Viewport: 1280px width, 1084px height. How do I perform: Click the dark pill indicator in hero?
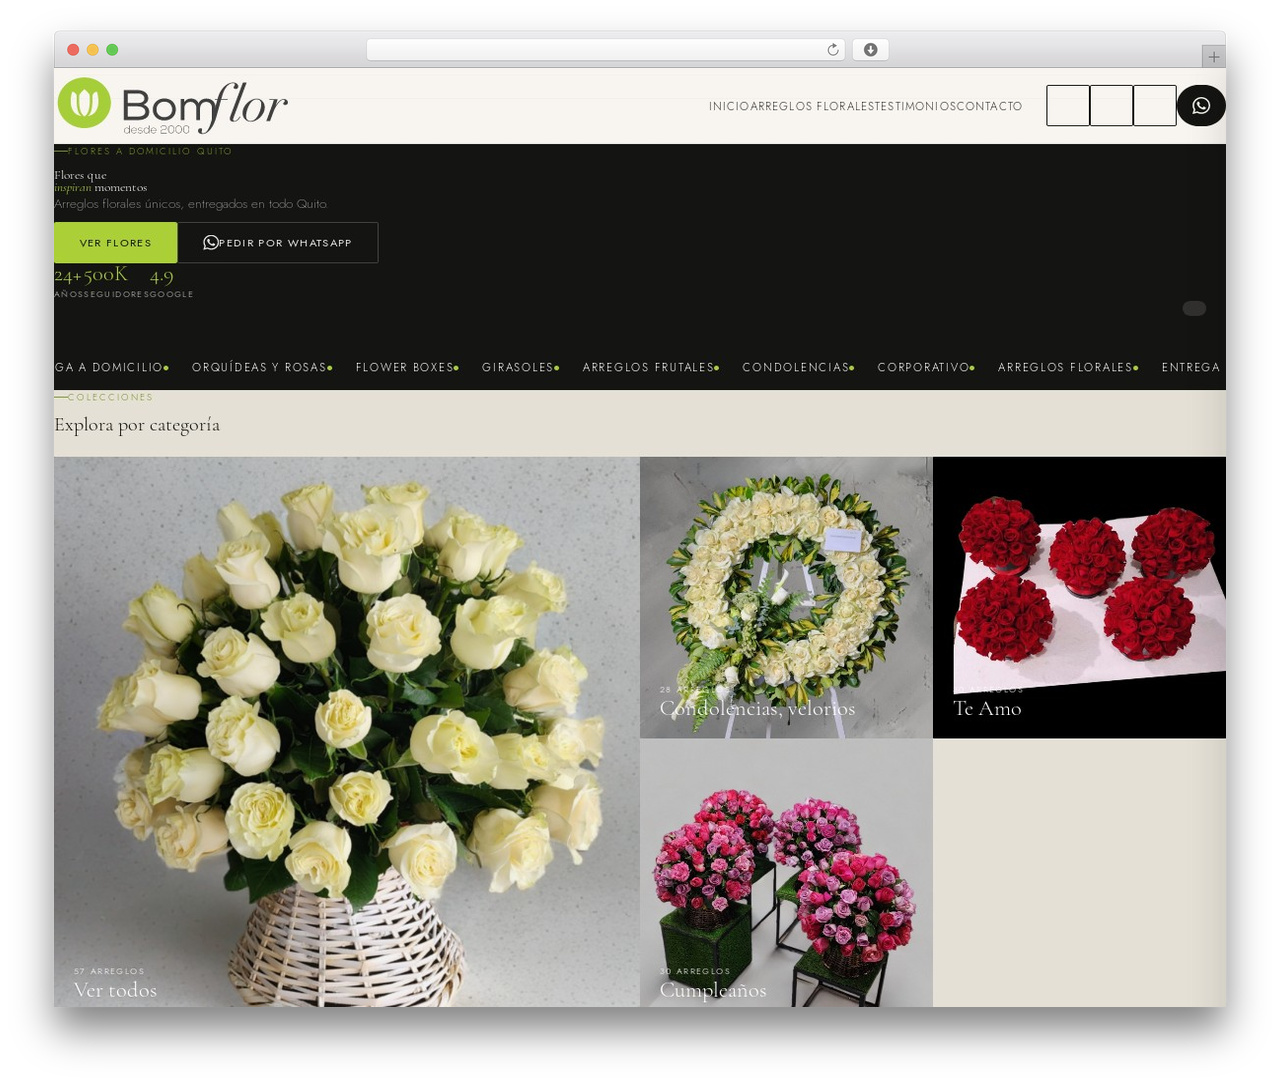click(x=1194, y=308)
